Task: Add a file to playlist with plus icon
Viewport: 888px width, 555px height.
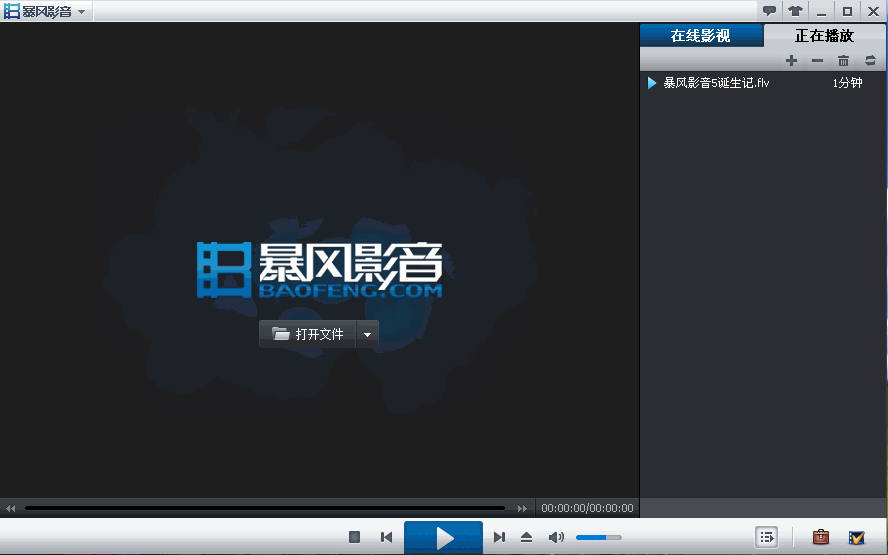Action: (792, 61)
